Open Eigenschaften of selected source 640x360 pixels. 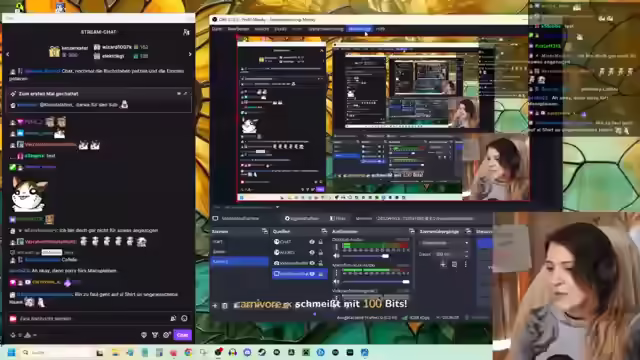(301, 218)
